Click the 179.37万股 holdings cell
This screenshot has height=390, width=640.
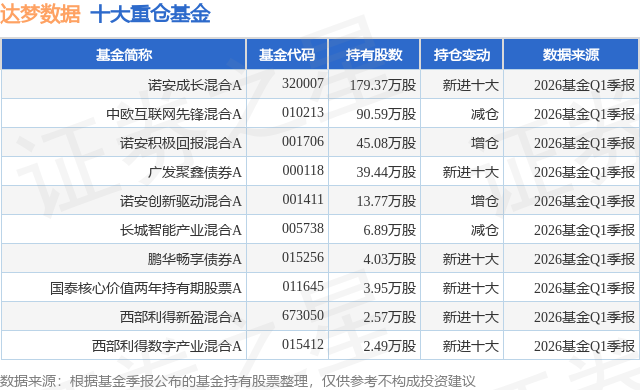383,85
